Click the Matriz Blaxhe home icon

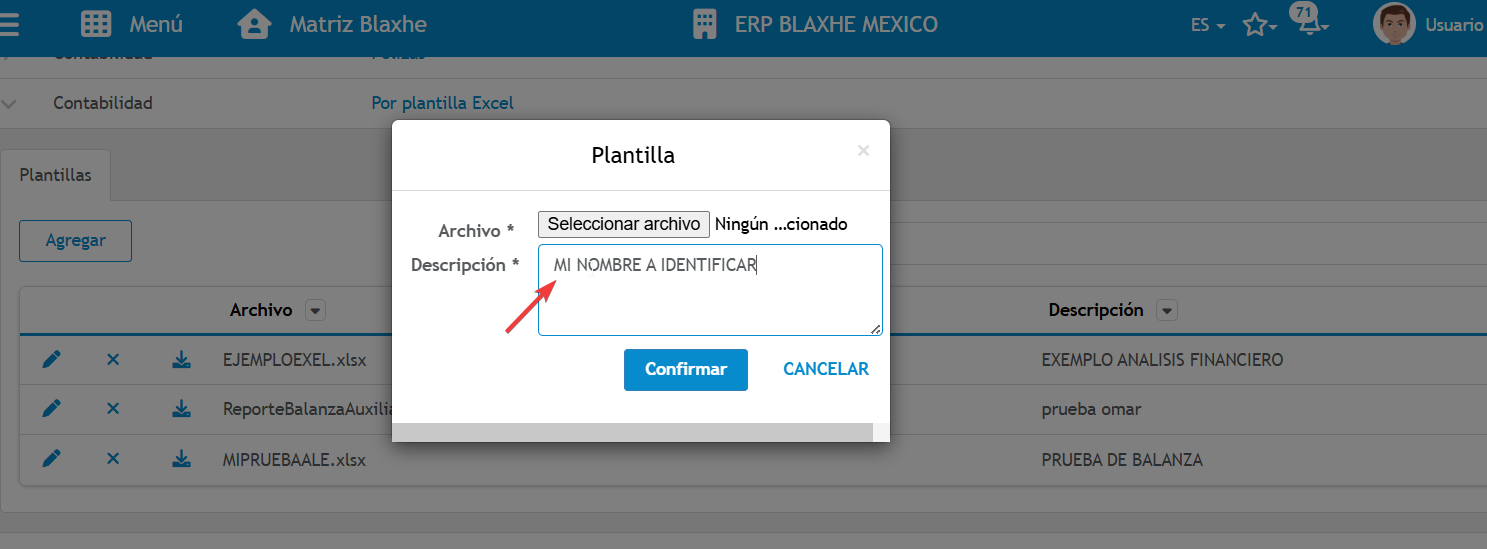click(x=255, y=25)
